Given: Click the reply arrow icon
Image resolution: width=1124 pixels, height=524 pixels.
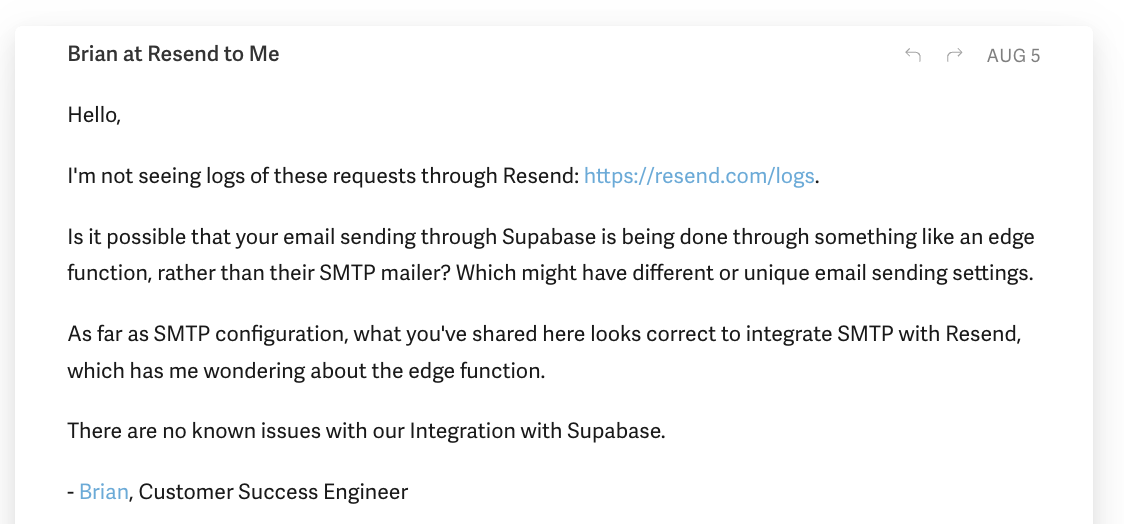Looking at the screenshot, I should point(913,55).
